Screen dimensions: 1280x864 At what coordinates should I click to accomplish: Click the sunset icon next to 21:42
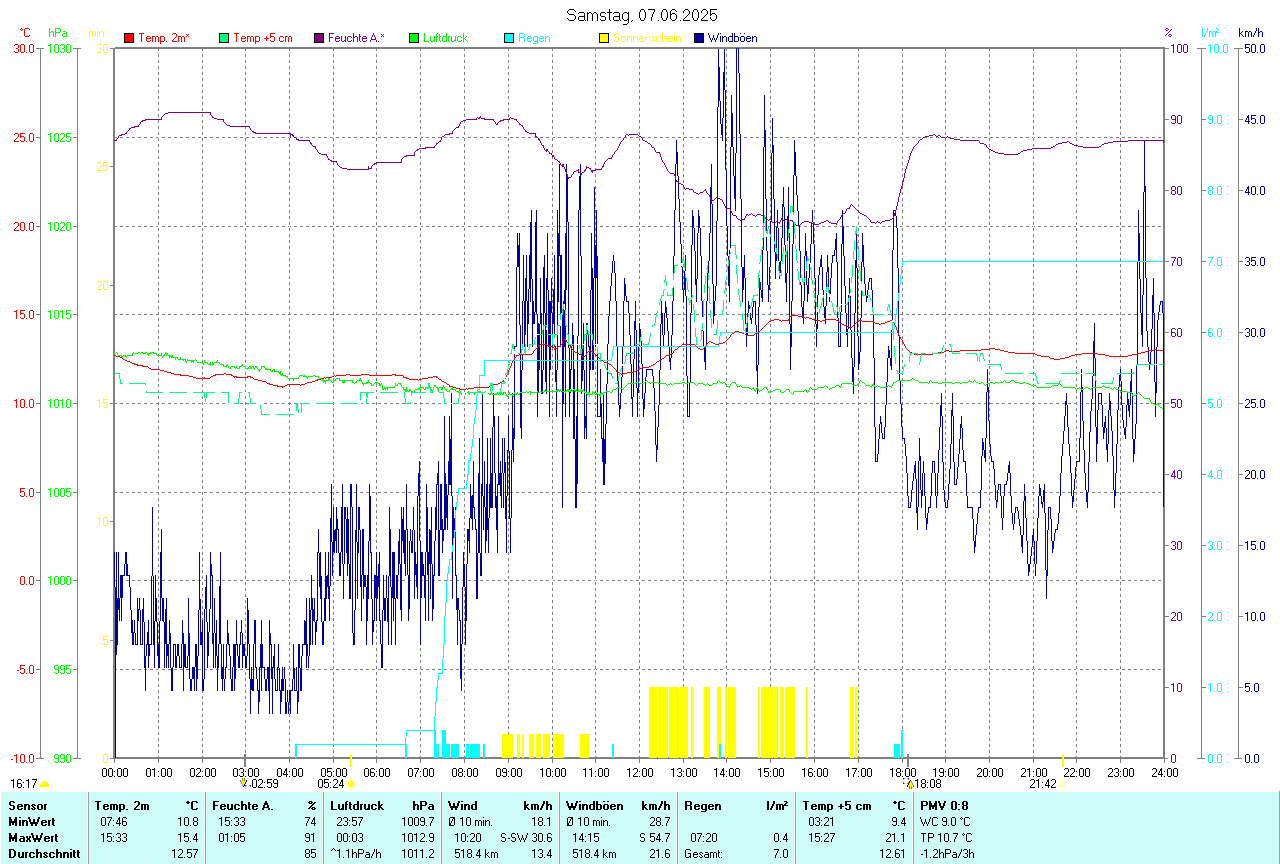pos(1063,784)
